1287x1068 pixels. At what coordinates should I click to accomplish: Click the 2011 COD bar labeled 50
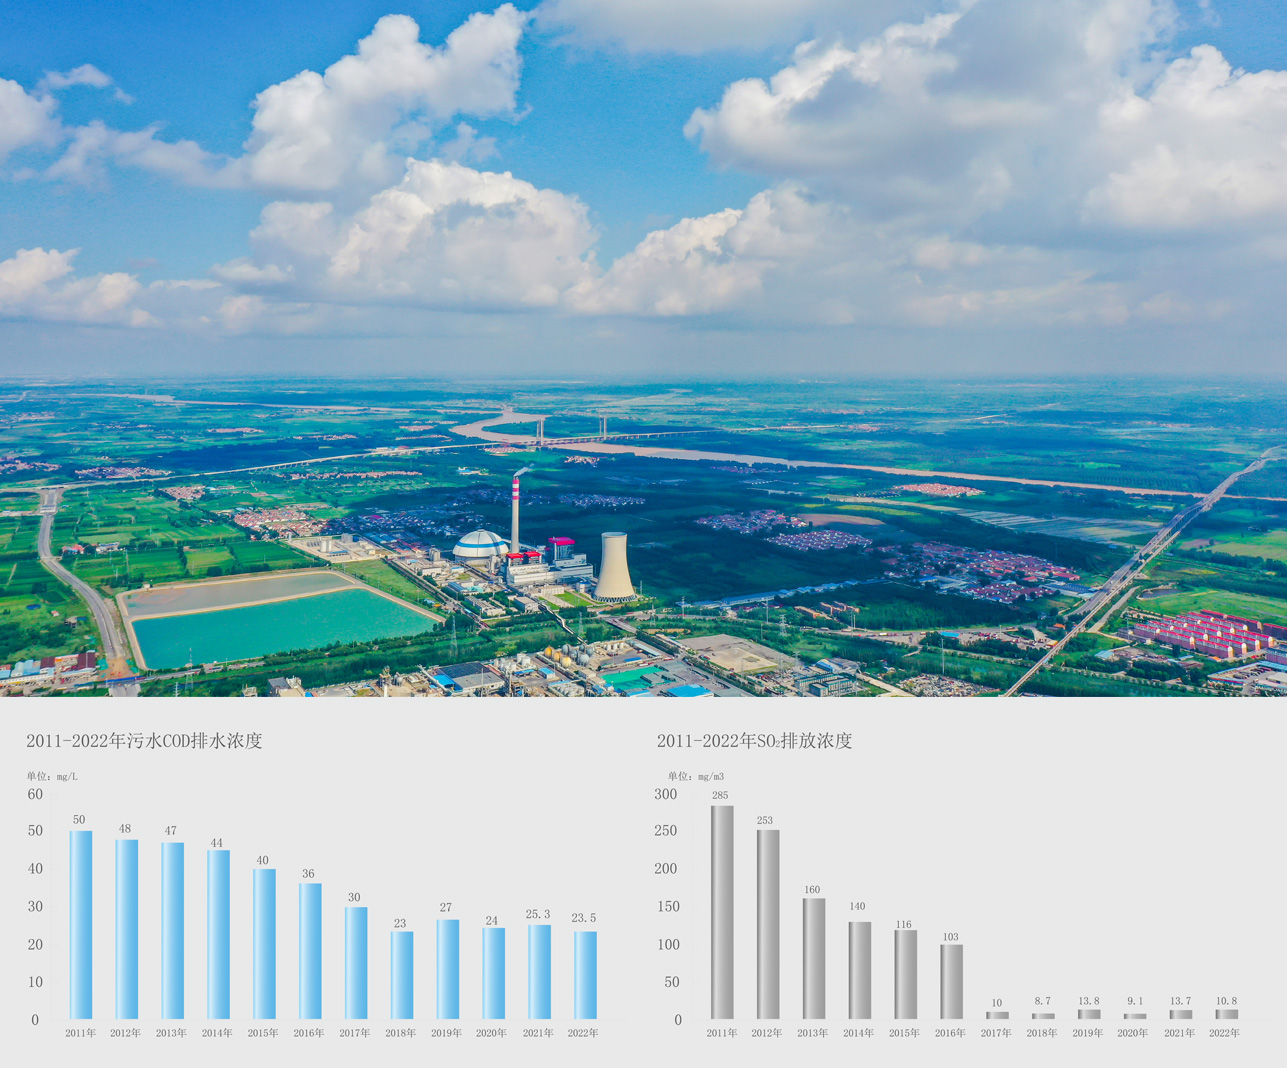81,925
